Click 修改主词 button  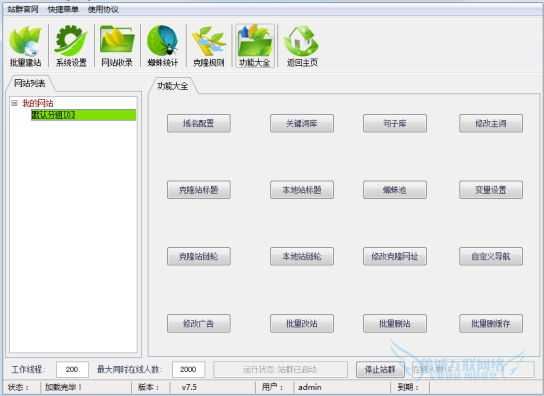point(491,123)
